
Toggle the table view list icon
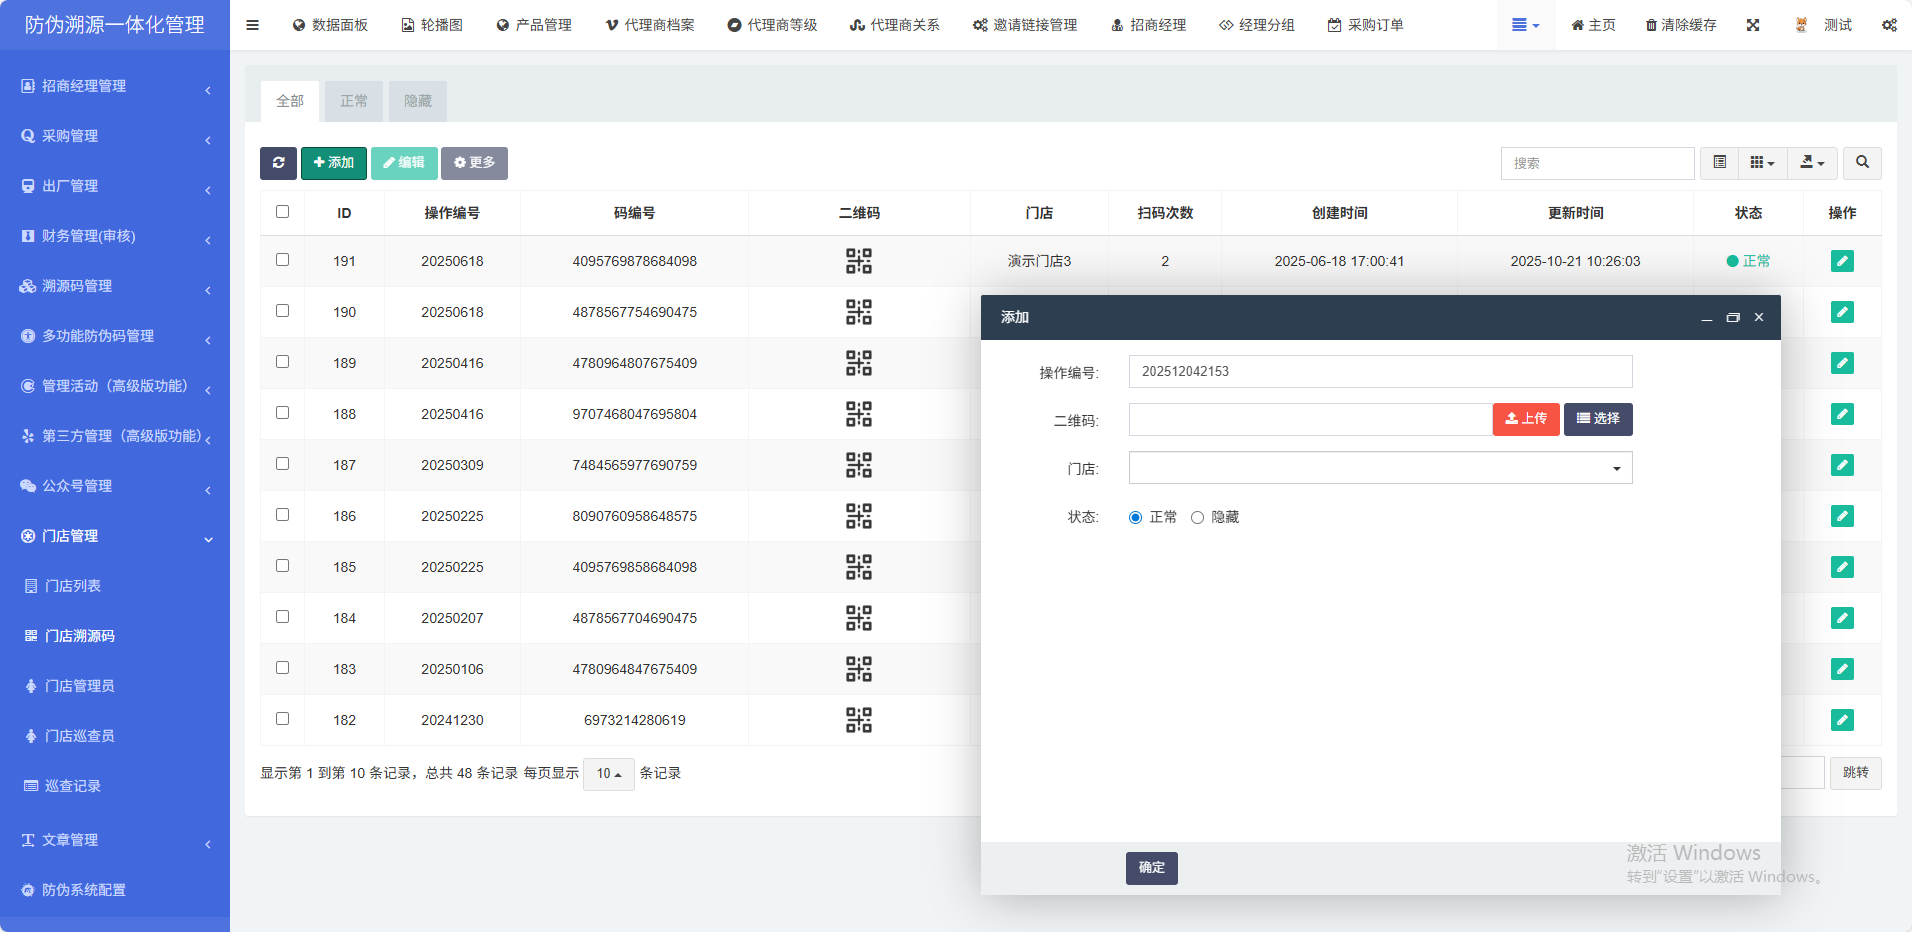[x=1719, y=163]
